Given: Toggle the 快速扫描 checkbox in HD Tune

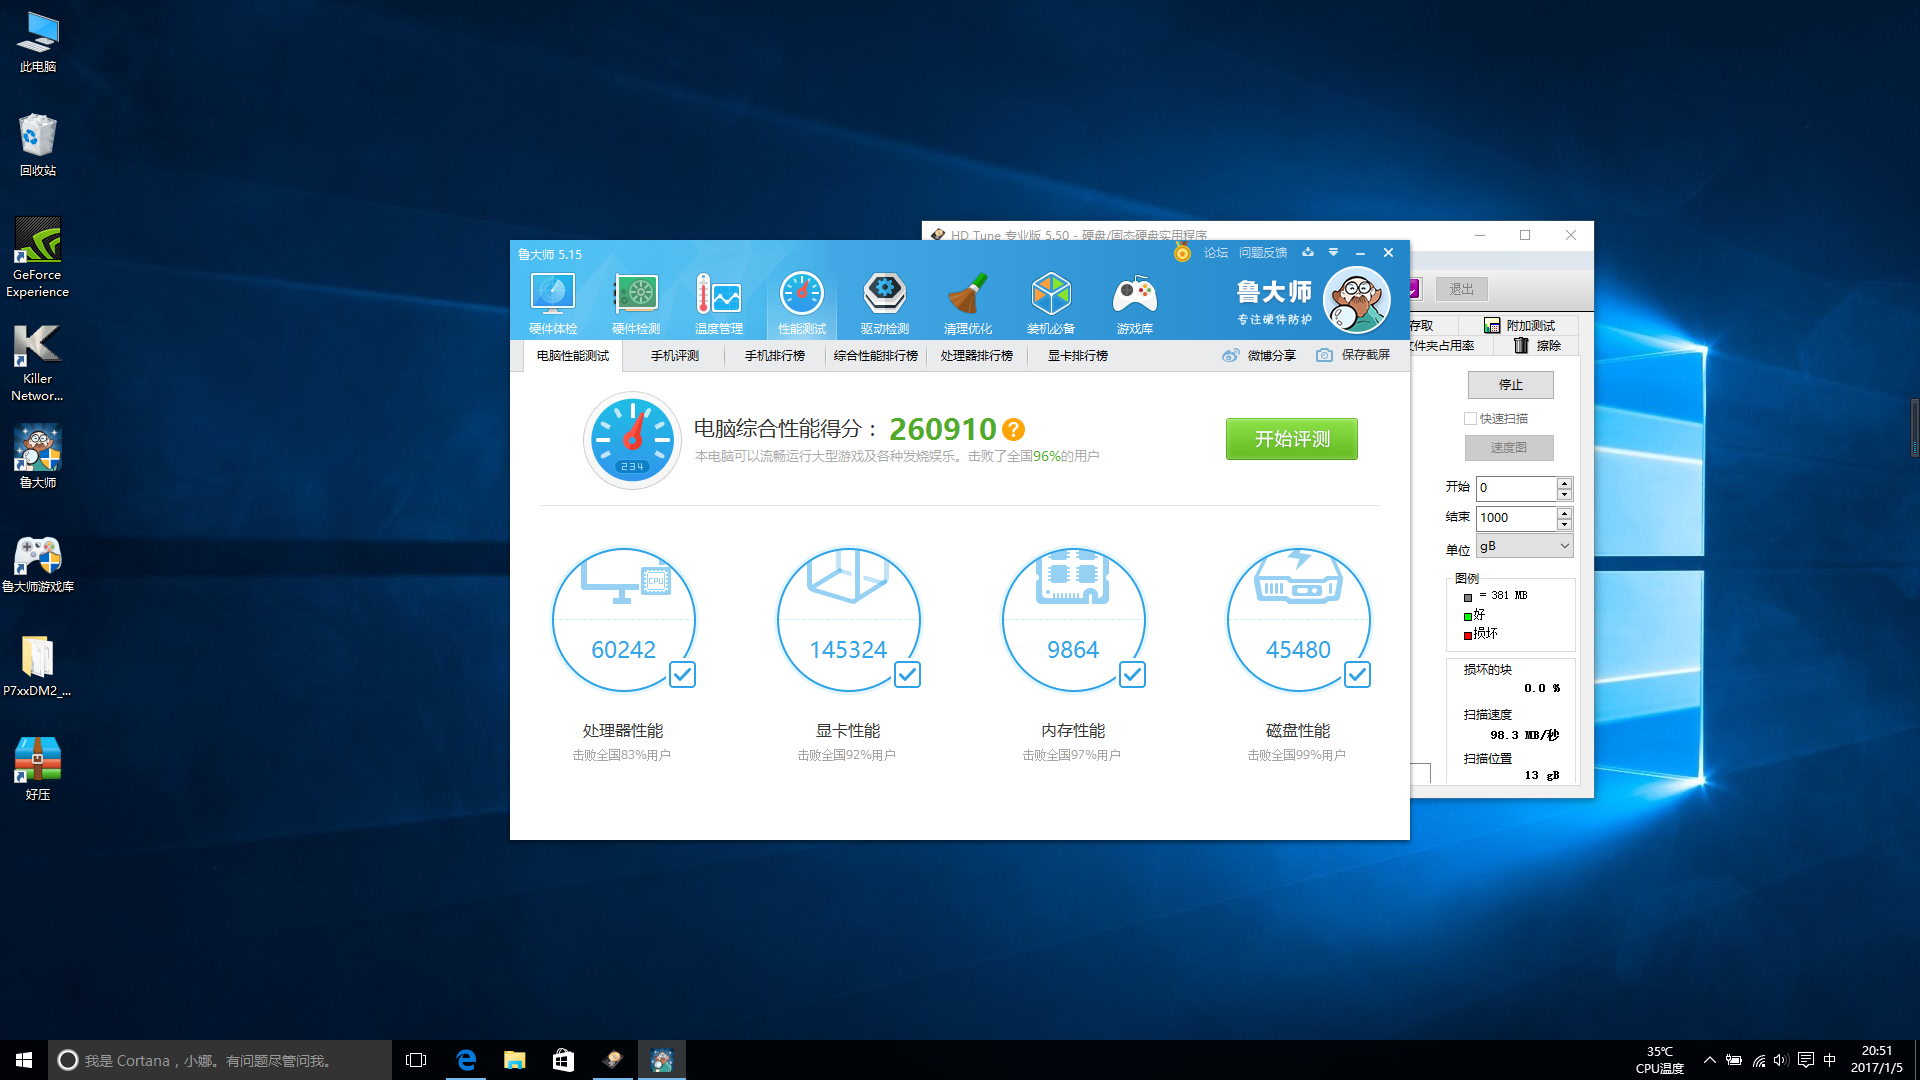Looking at the screenshot, I should coord(1470,419).
